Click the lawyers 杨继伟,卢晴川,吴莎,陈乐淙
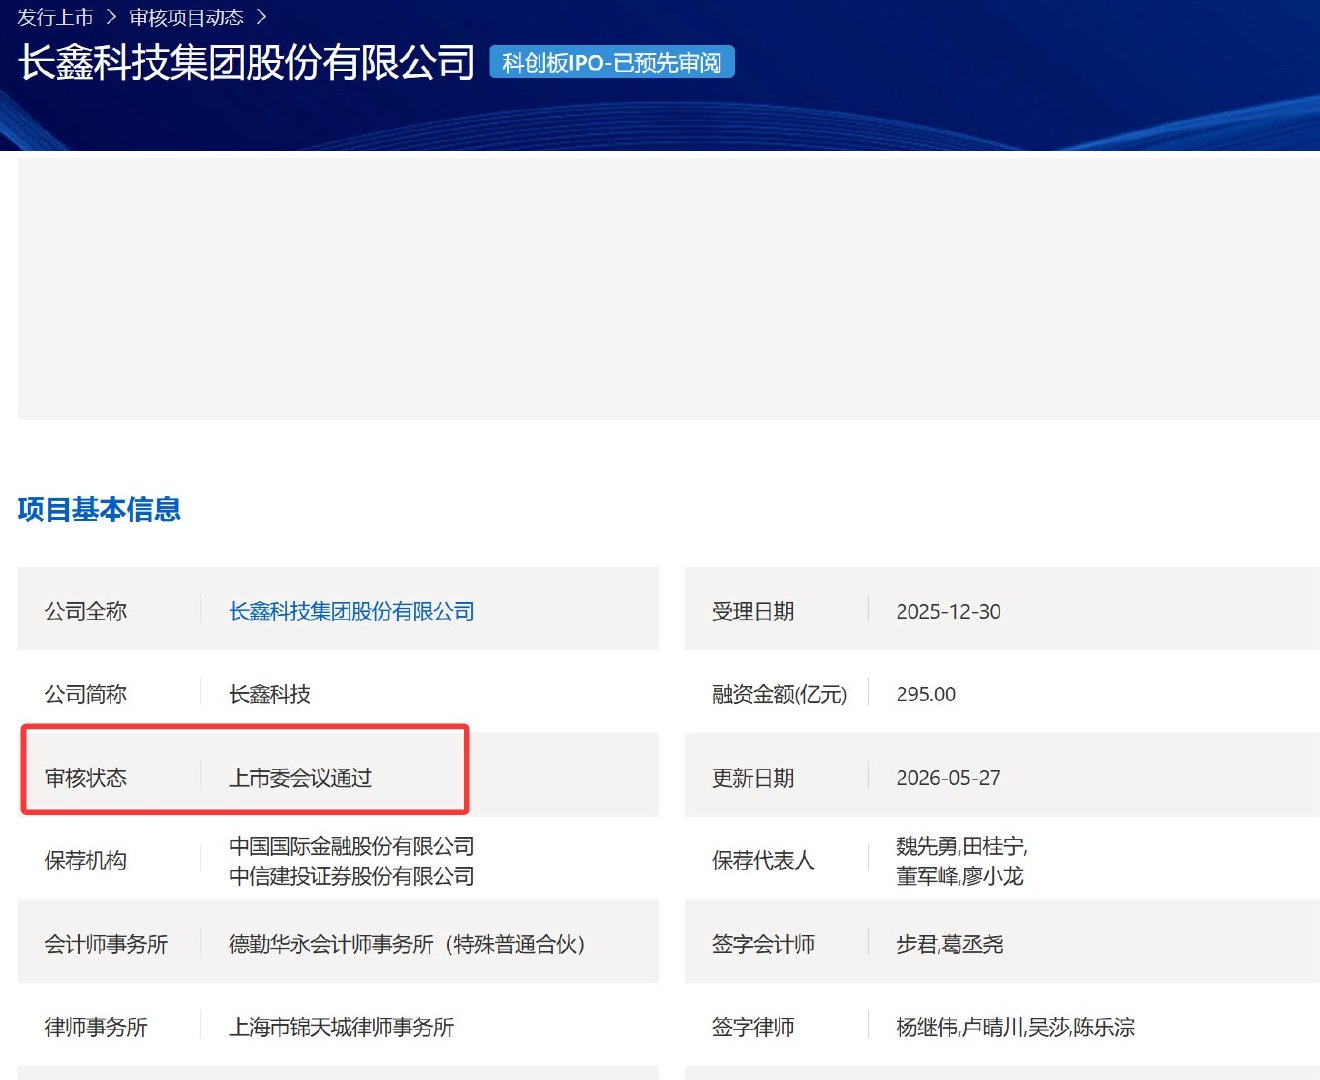The height and width of the screenshot is (1080, 1320). pos(1016,1027)
